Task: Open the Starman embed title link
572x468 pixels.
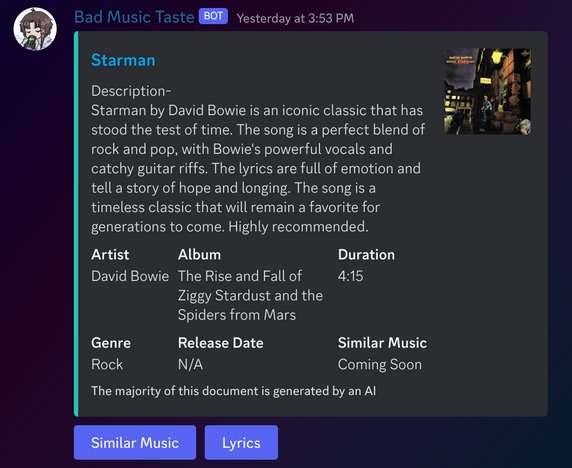Action: 123,60
